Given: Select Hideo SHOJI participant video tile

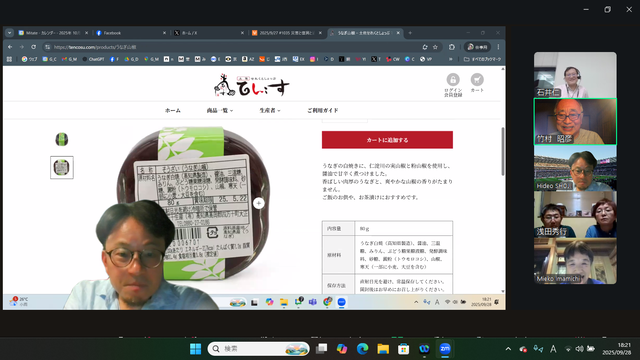Looking at the screenshot, I should (575, 168).
